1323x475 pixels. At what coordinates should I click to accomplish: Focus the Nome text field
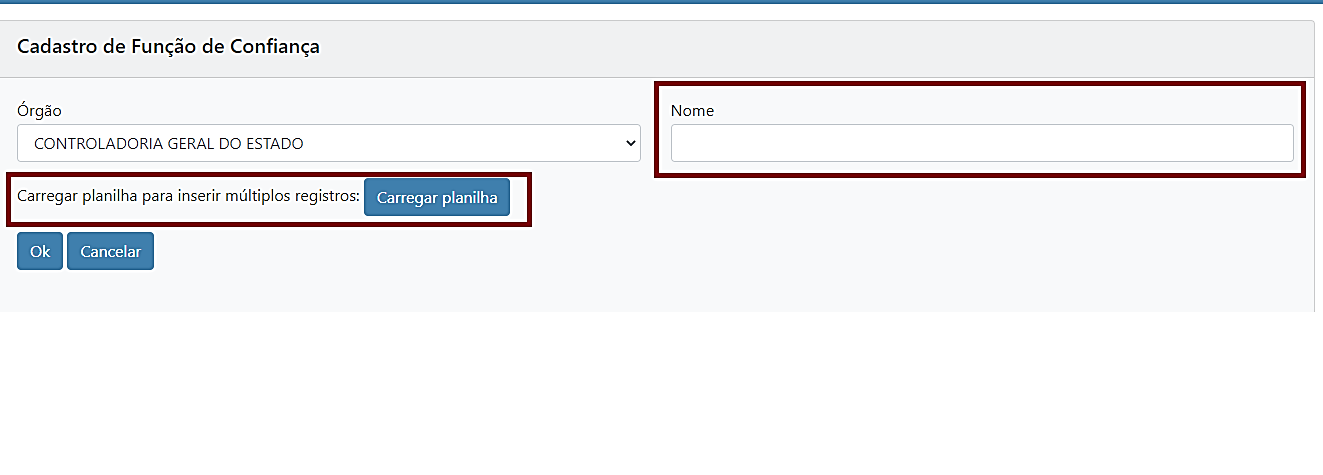pos(981,143)
